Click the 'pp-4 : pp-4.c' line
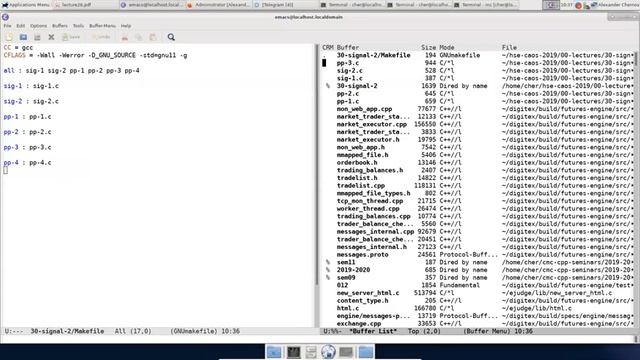 (x=27, y=162)
